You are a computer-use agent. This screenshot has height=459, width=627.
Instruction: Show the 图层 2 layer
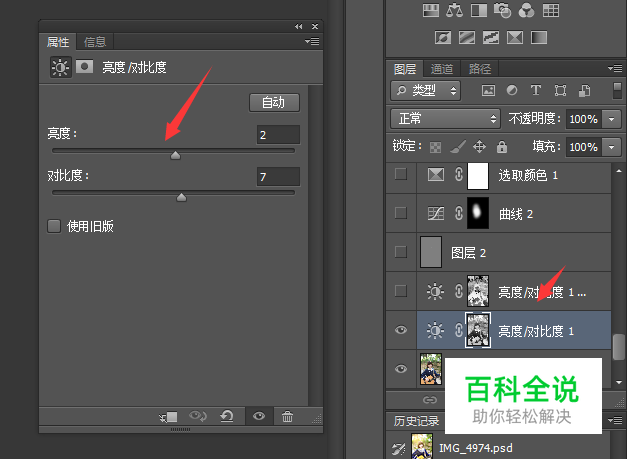(x=401, y=252)
